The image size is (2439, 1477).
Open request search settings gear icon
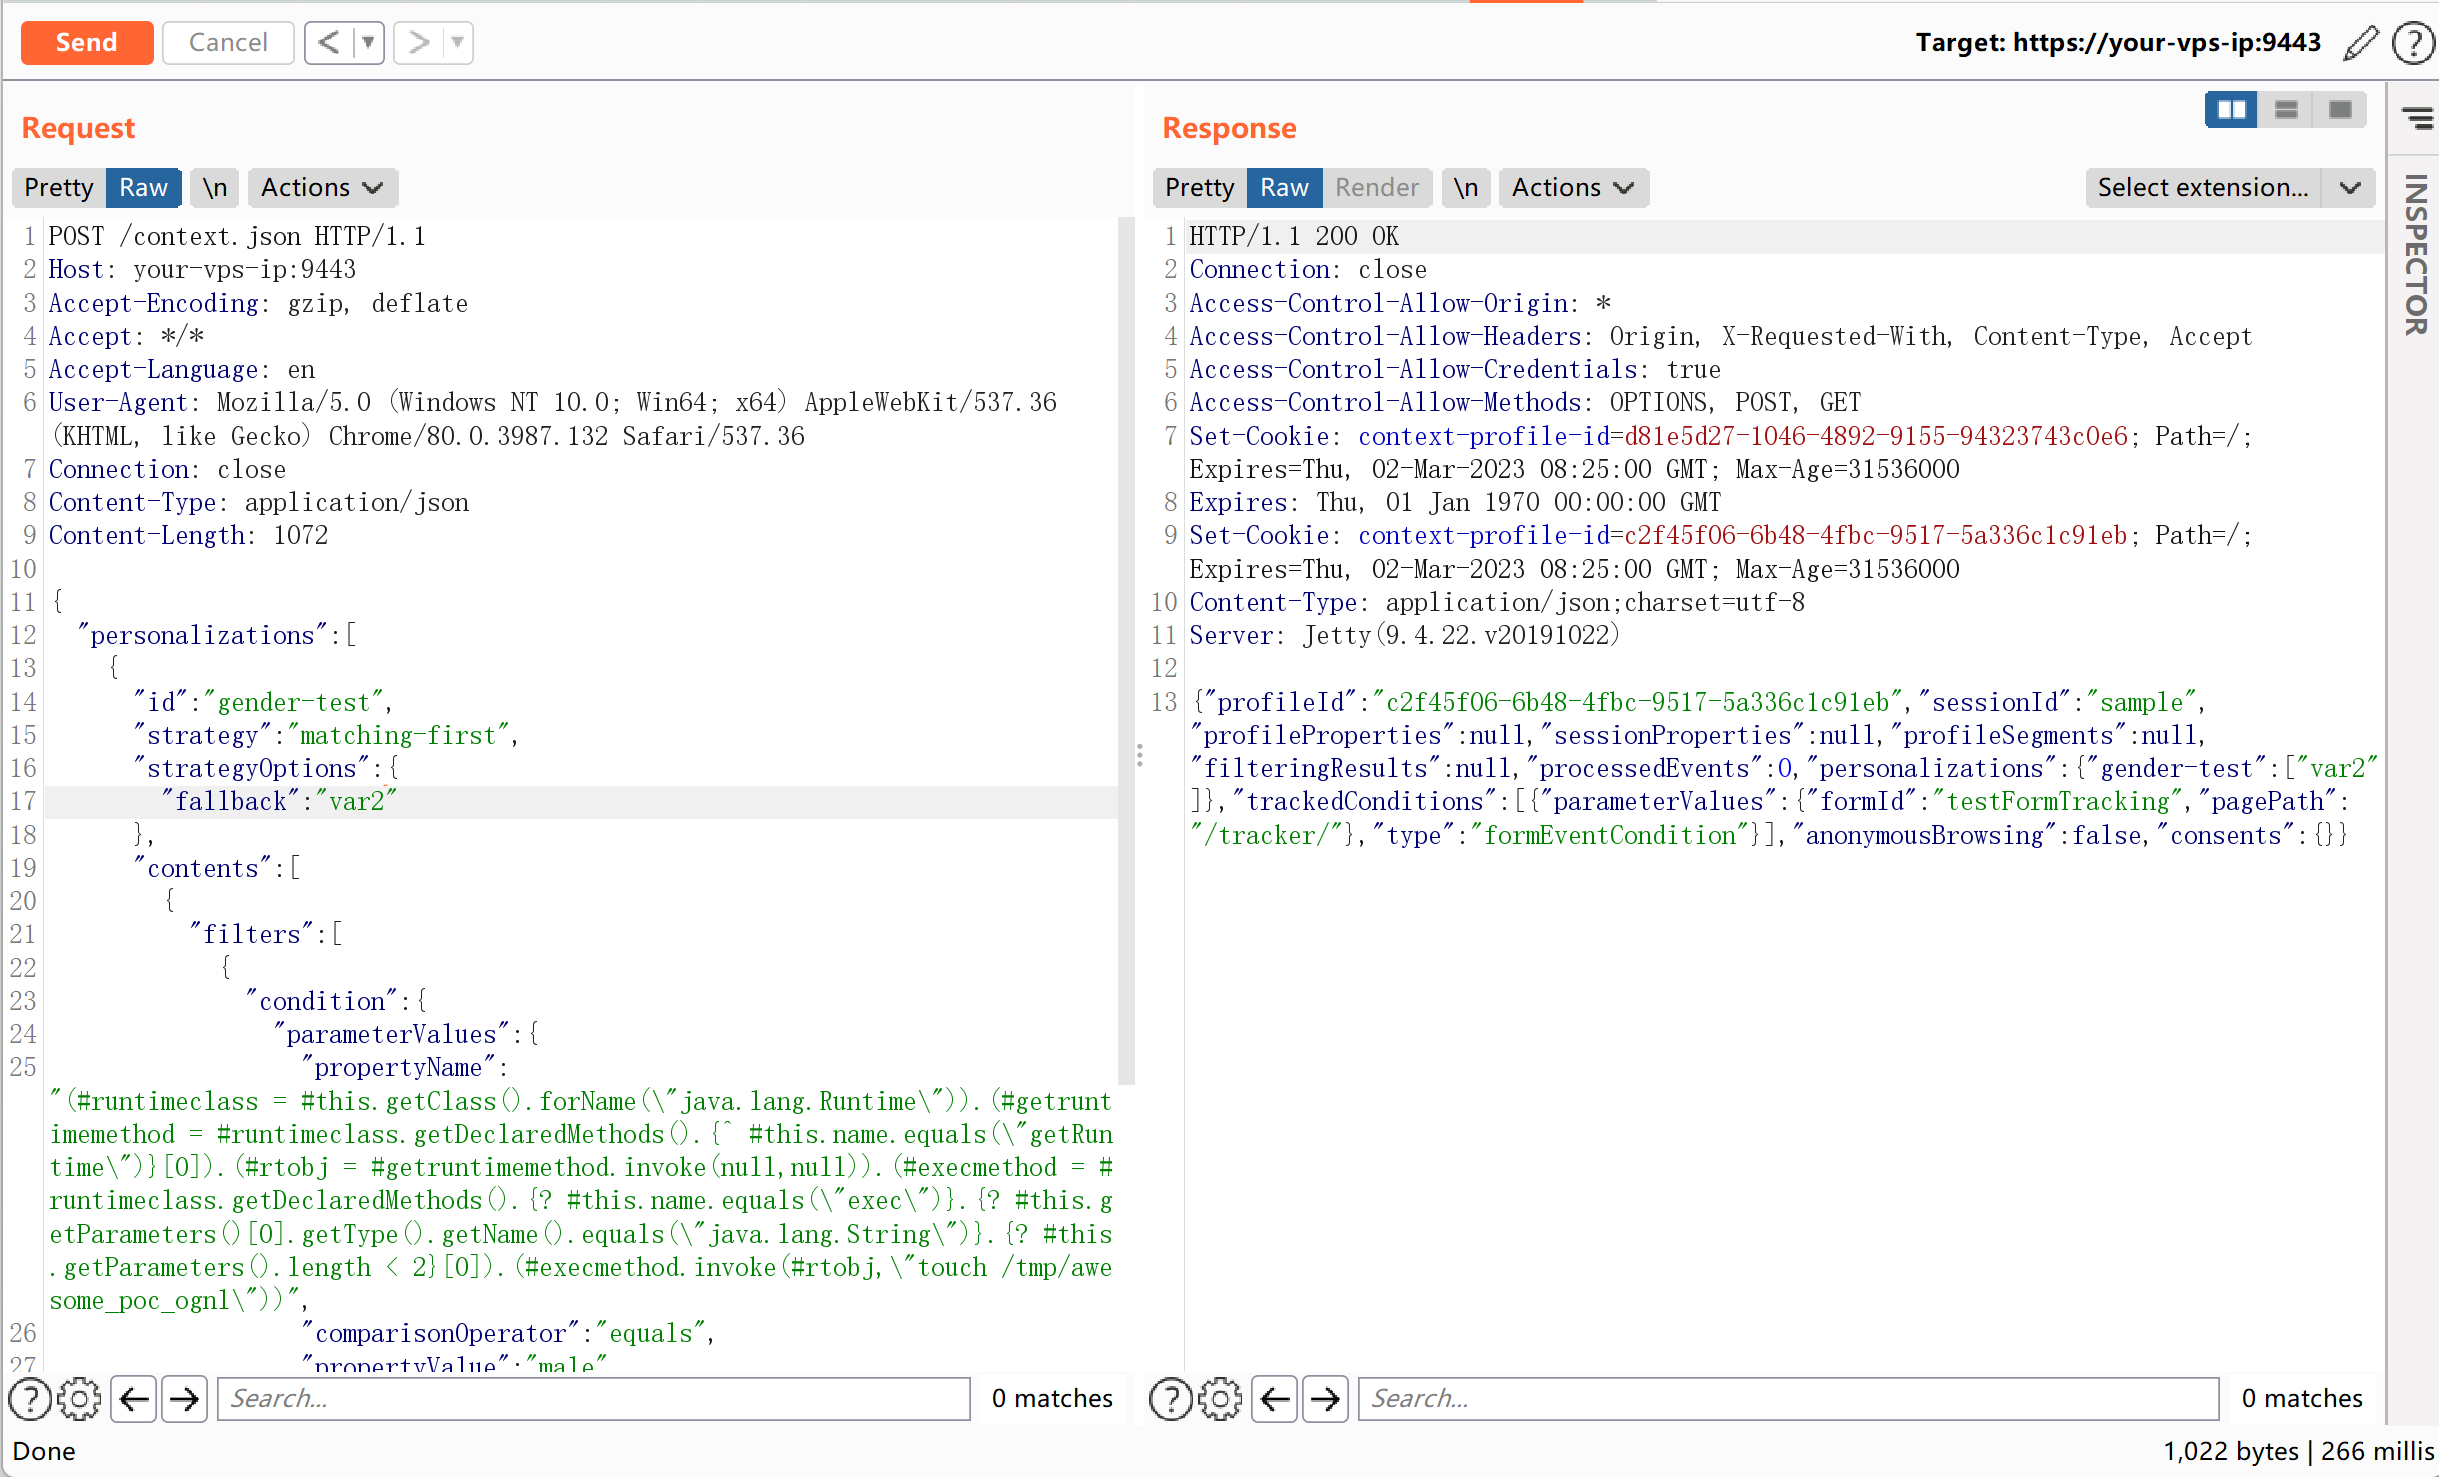79,1398
